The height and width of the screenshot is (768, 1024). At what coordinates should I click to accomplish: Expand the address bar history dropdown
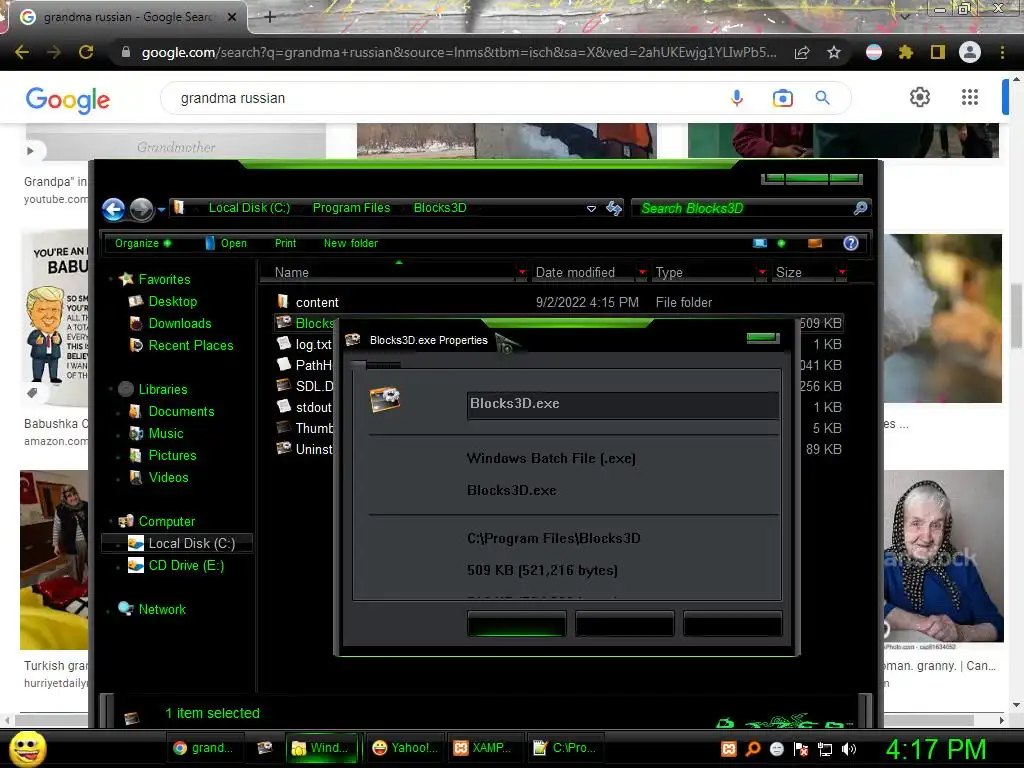[x=591, y=209]
